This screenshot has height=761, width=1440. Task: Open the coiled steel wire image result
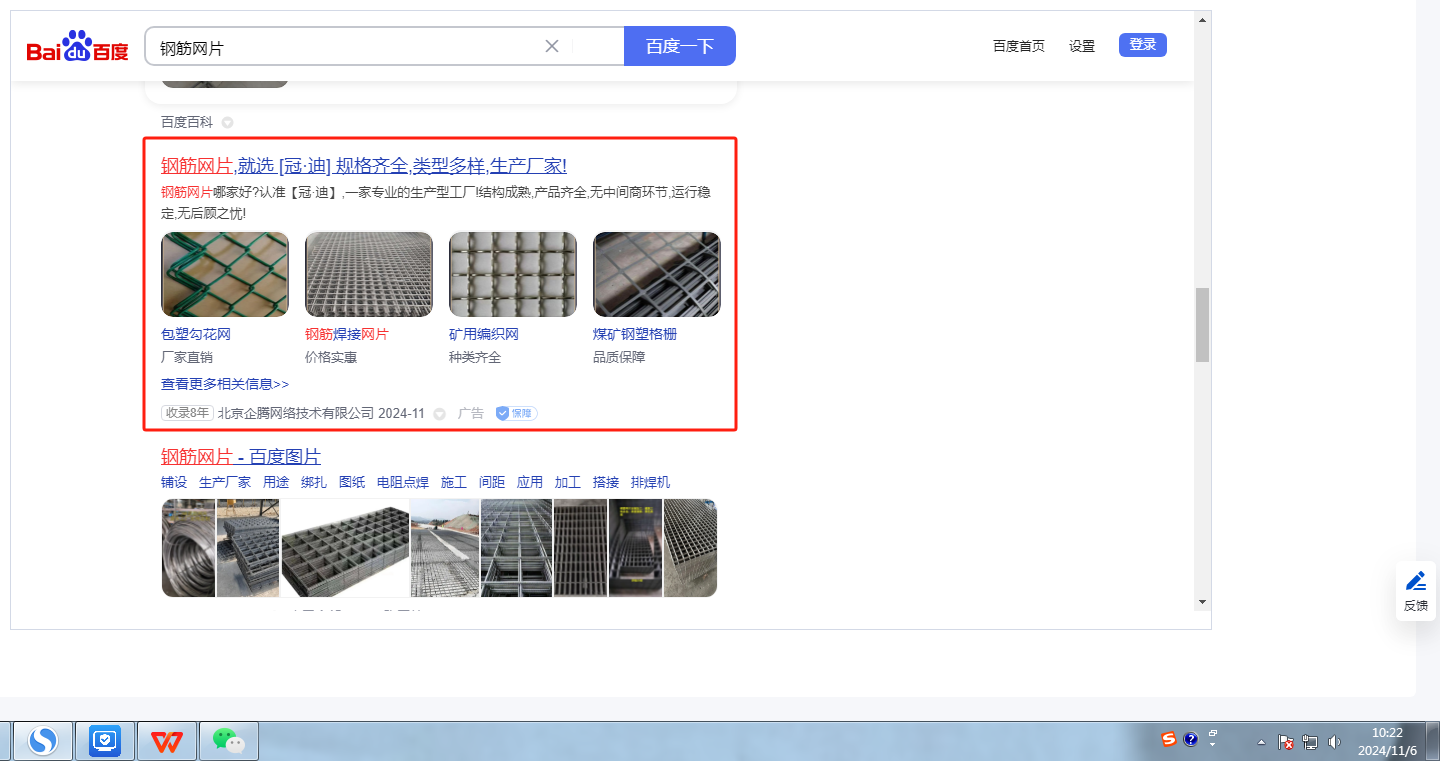click(189, 548)
